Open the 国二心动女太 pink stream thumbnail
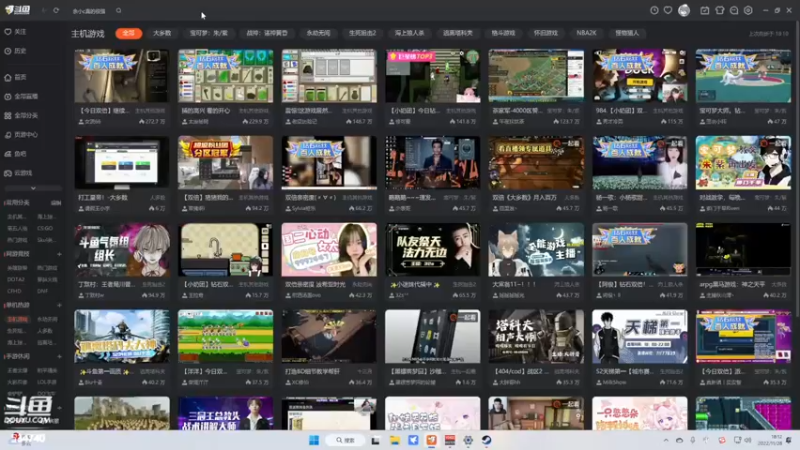 [x=329, y=249]
